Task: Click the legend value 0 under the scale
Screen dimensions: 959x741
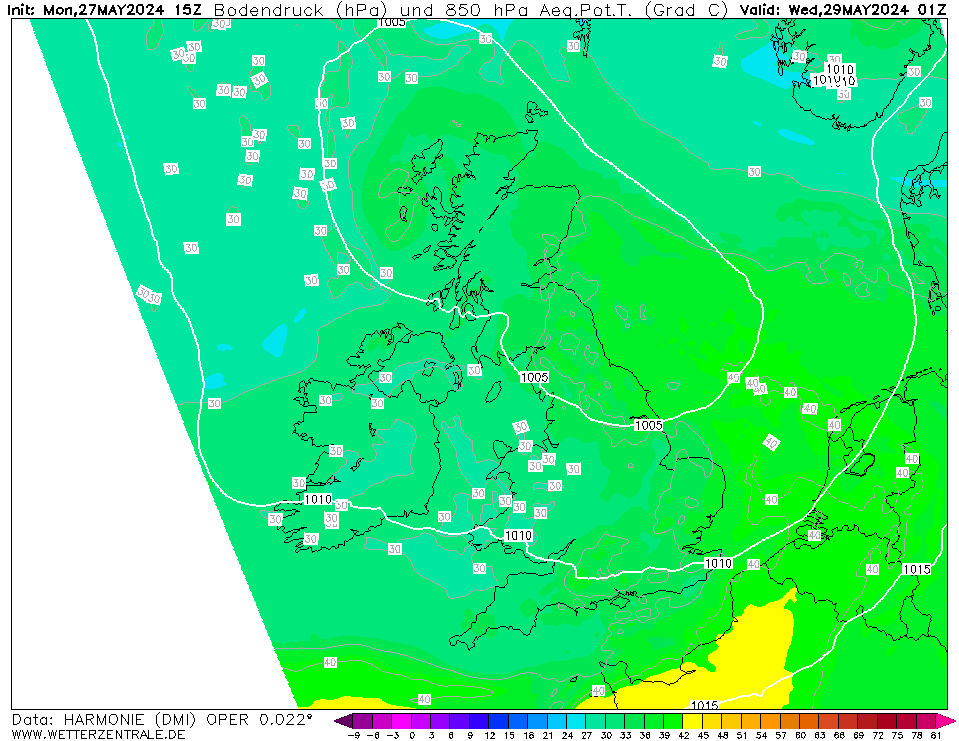Action: [412, 735]
